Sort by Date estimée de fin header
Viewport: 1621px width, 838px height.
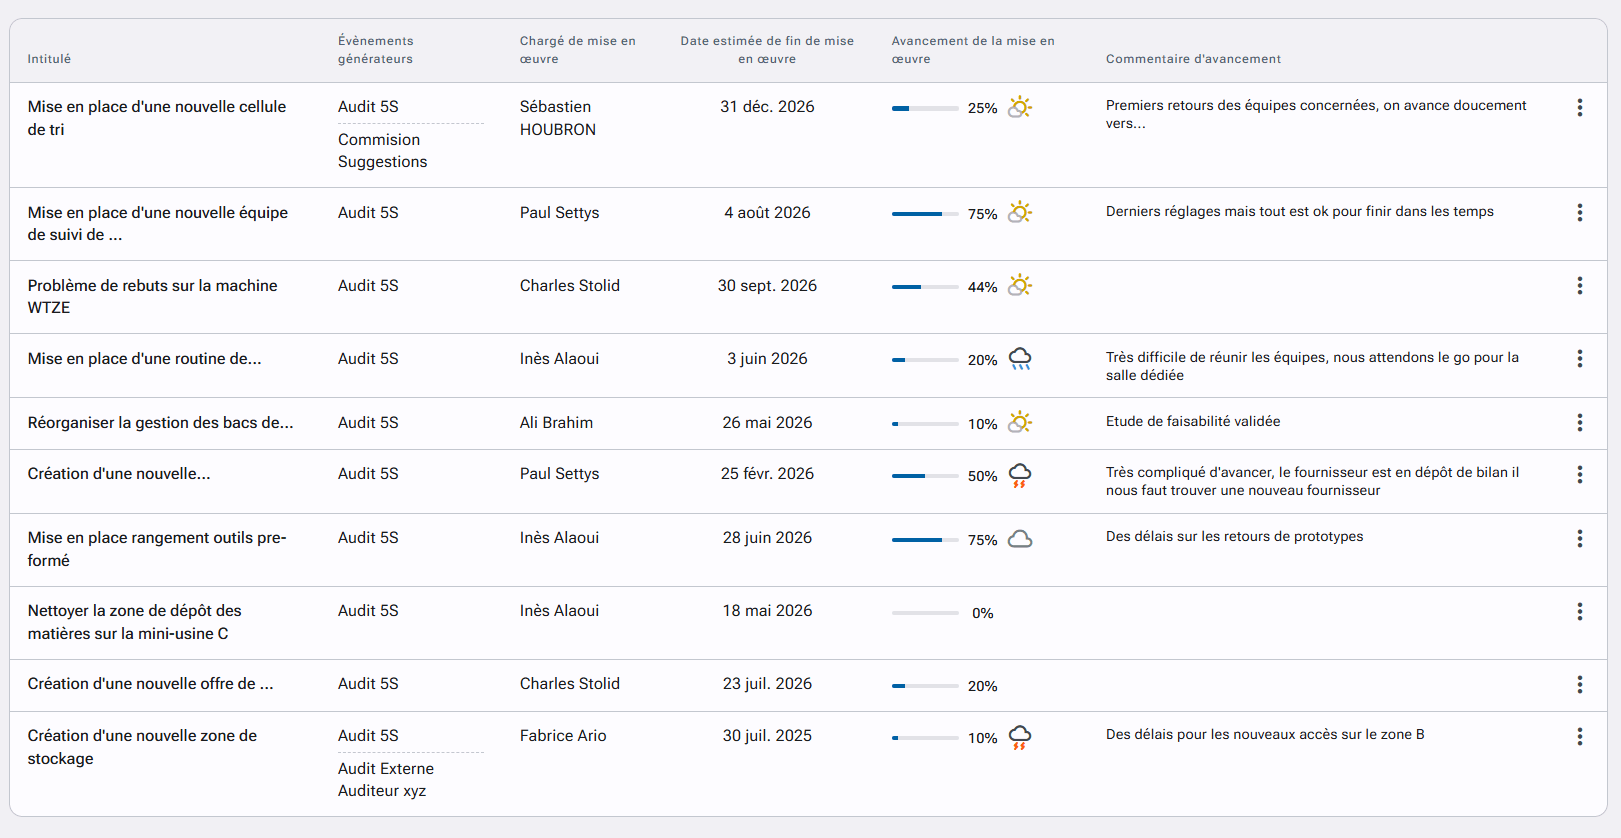tap(767, 50)
